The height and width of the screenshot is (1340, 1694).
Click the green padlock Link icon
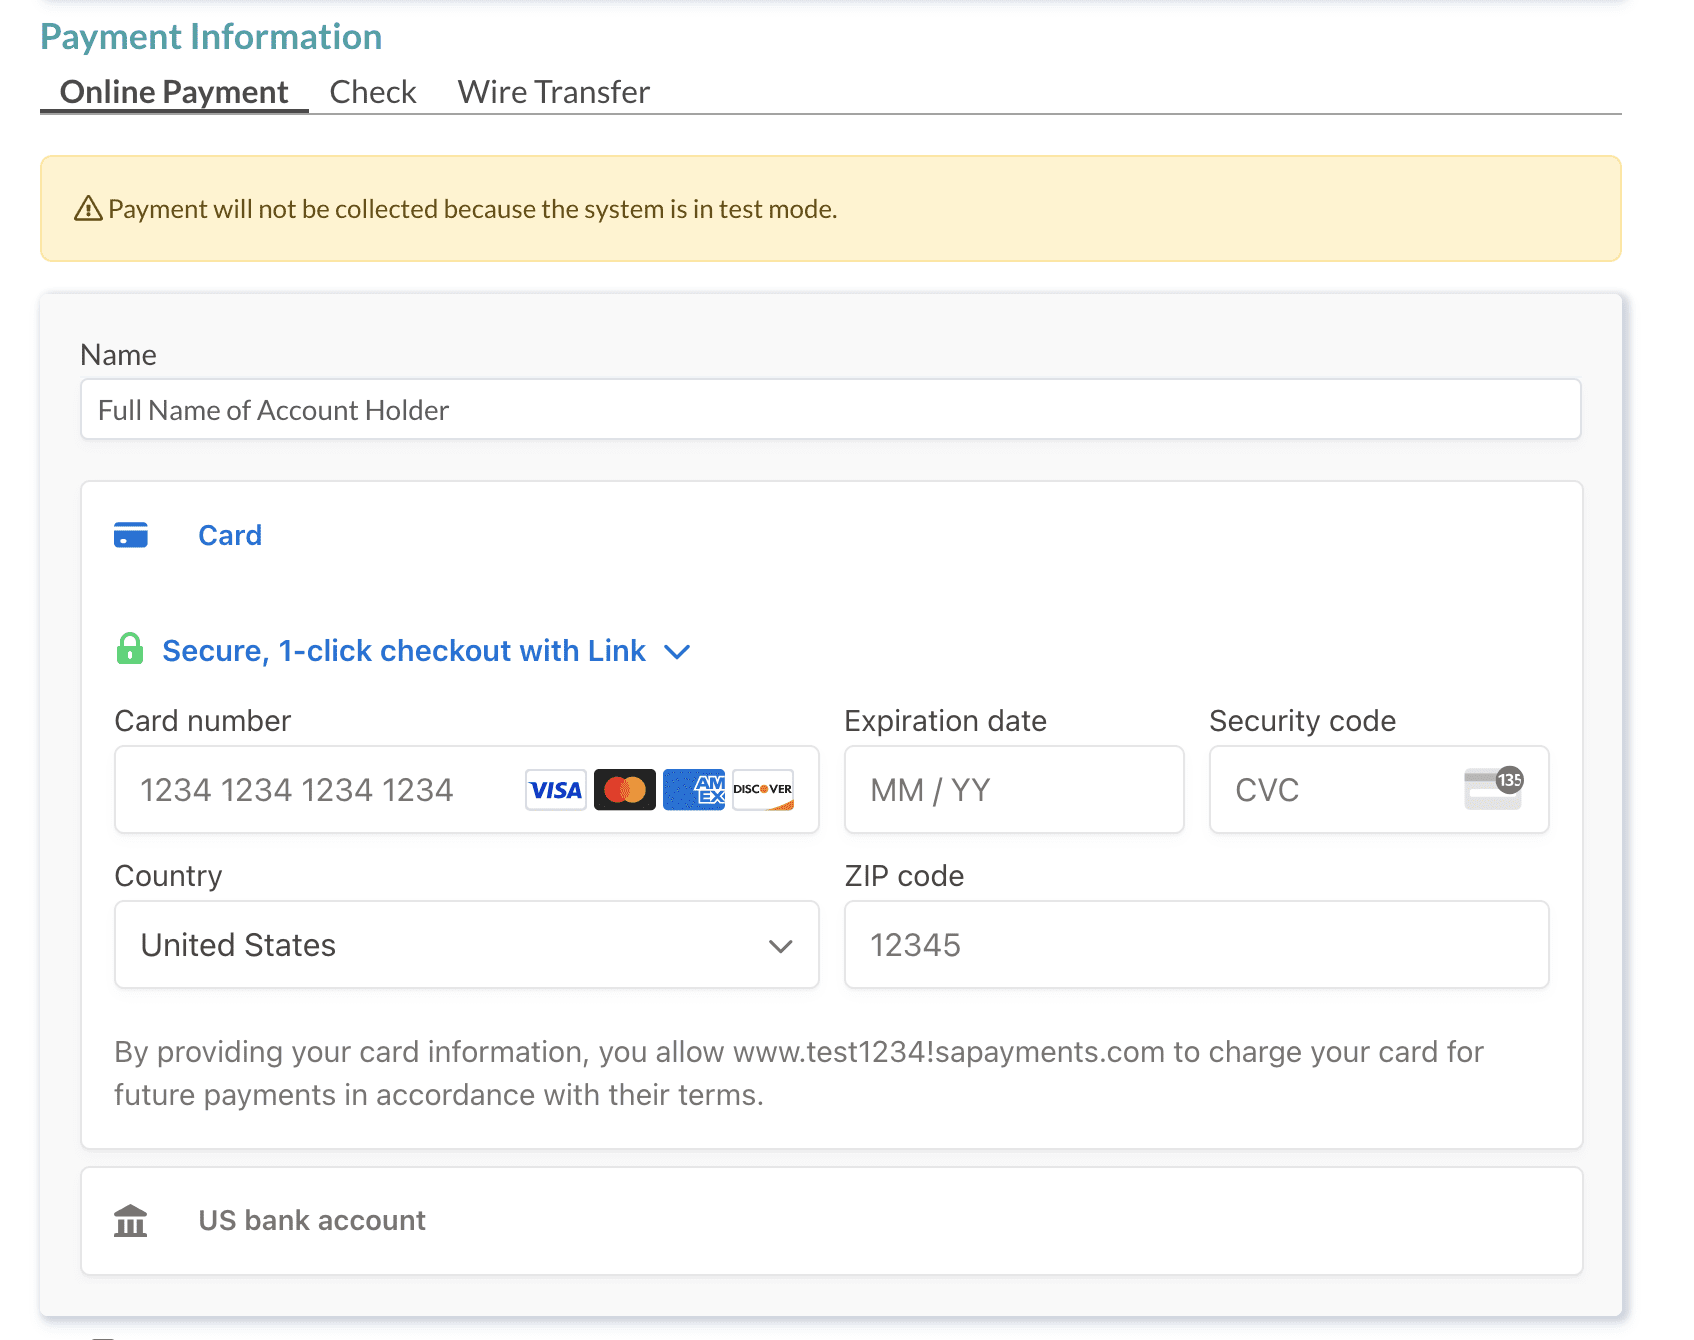[x=130, y=649]
